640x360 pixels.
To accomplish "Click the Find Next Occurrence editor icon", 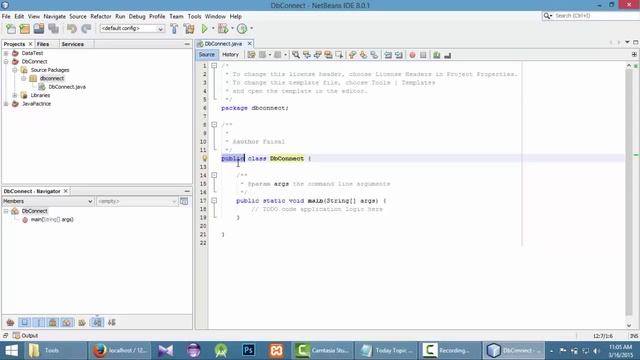I will click(318, 55).
